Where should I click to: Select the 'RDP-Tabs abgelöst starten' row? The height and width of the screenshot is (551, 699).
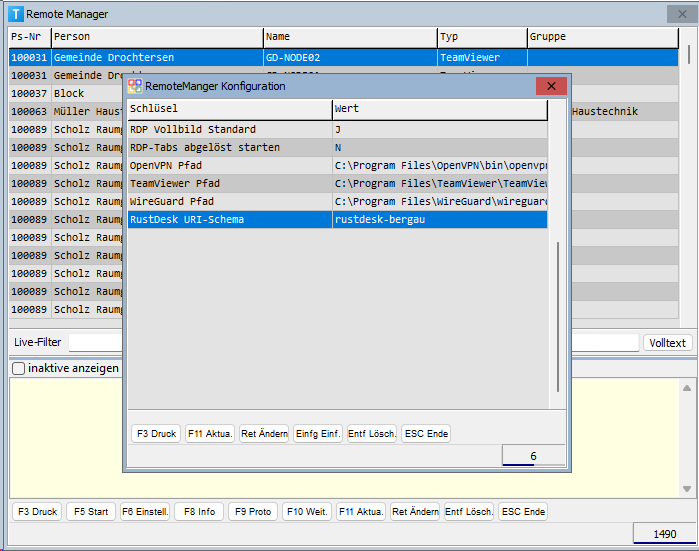337,148
